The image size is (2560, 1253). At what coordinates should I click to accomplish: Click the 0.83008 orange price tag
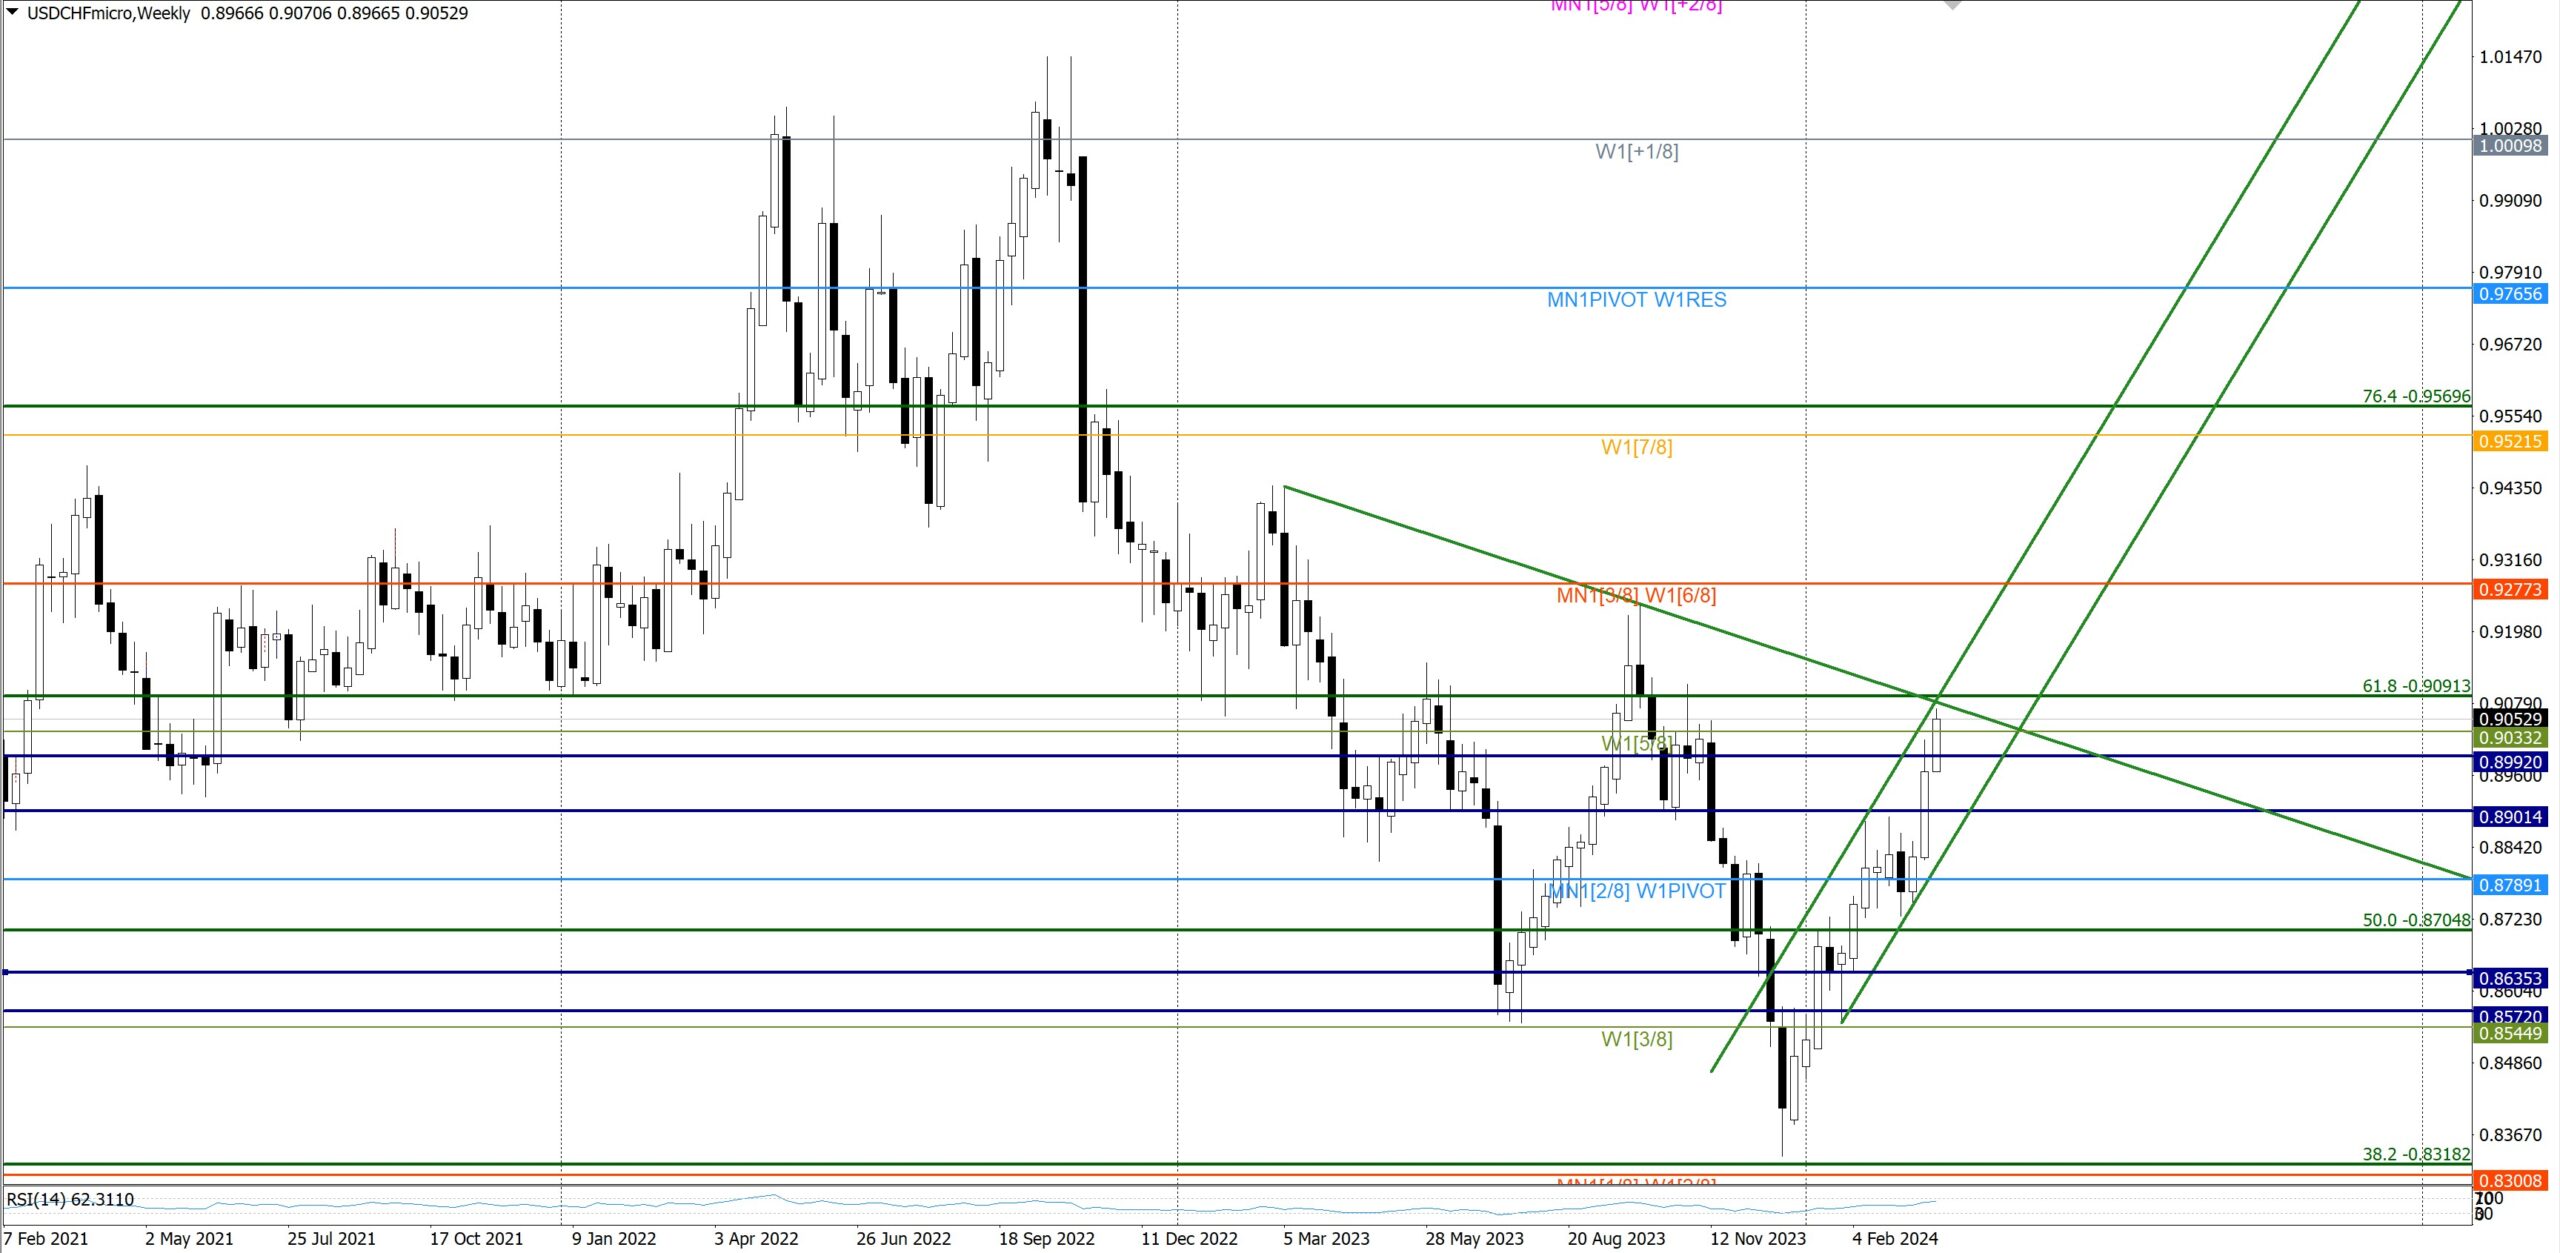2511,1180
